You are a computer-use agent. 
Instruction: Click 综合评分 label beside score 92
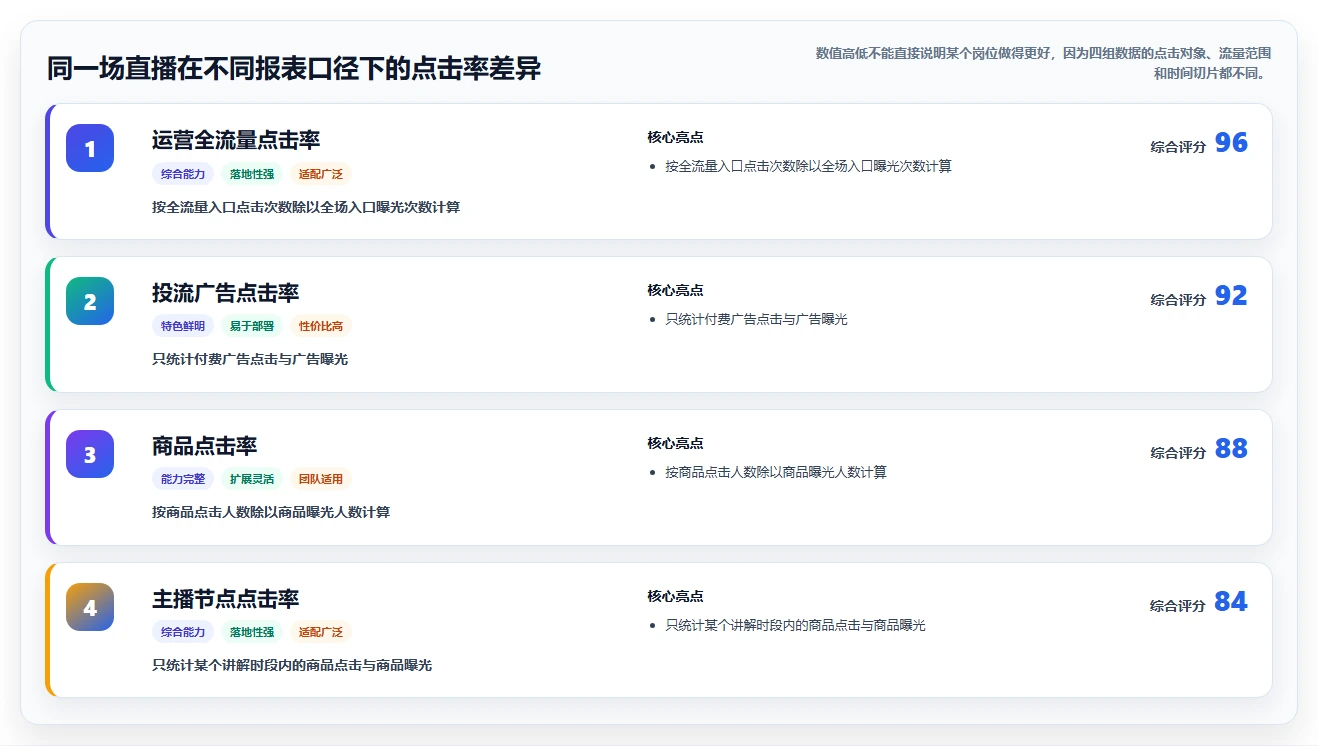pos(1178,300)
